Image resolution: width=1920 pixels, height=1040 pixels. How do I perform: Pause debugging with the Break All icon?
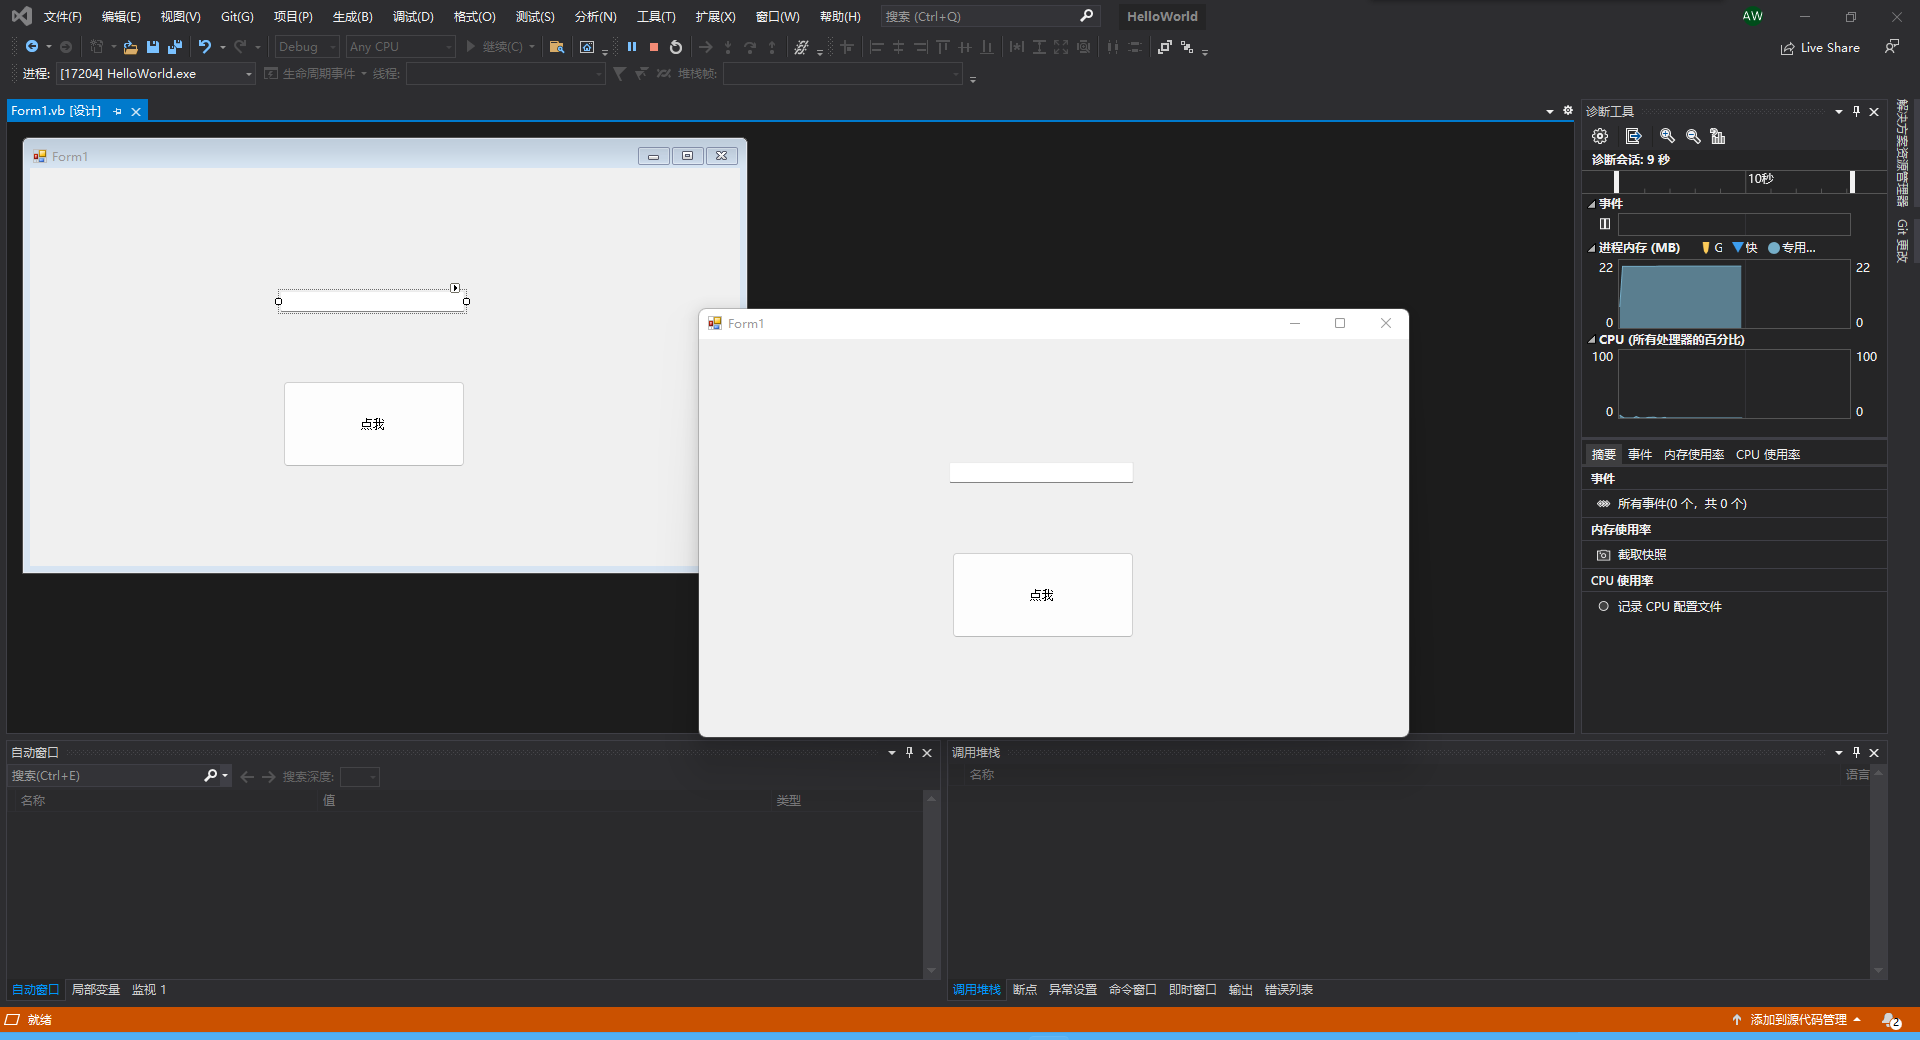tap(632, 47)
